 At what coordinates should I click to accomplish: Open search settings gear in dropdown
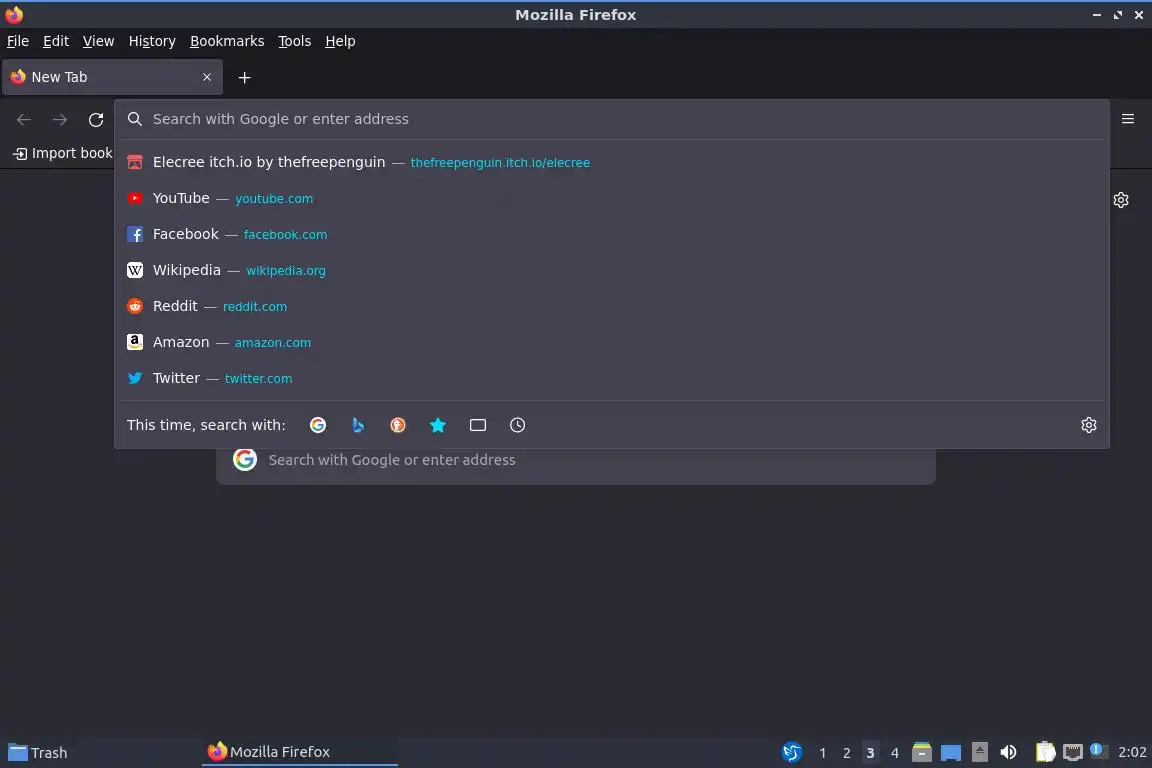coord(1089,425)
